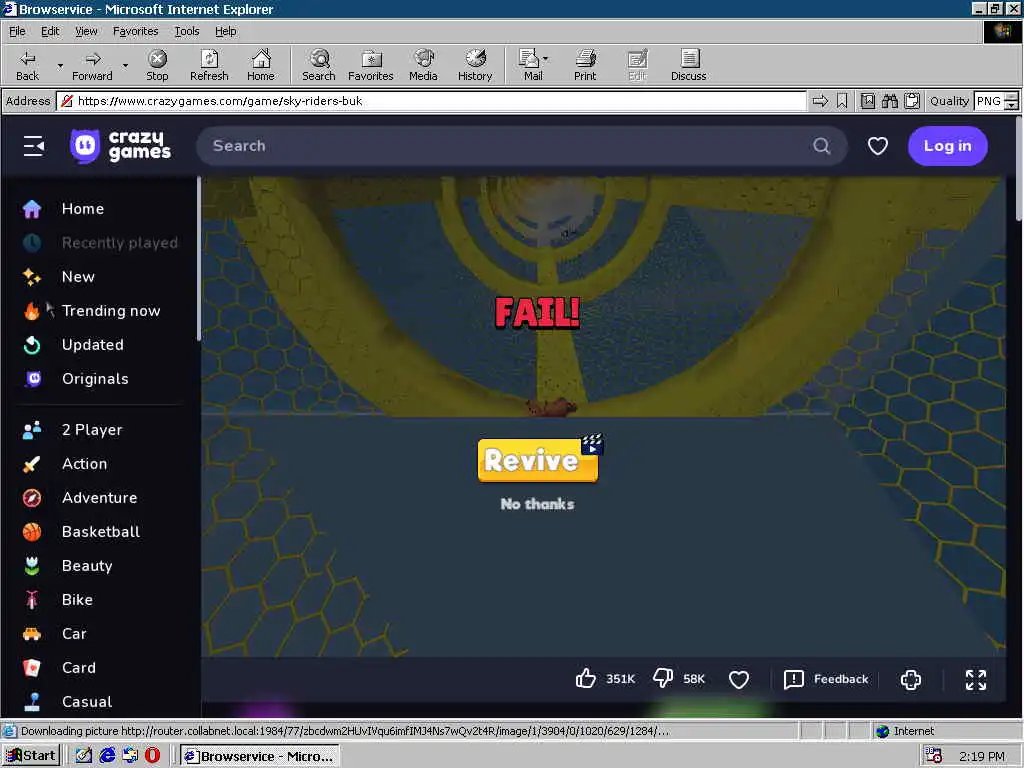
Task: Open the File menu
Action: pyautogui.click(x=17, y=31)
